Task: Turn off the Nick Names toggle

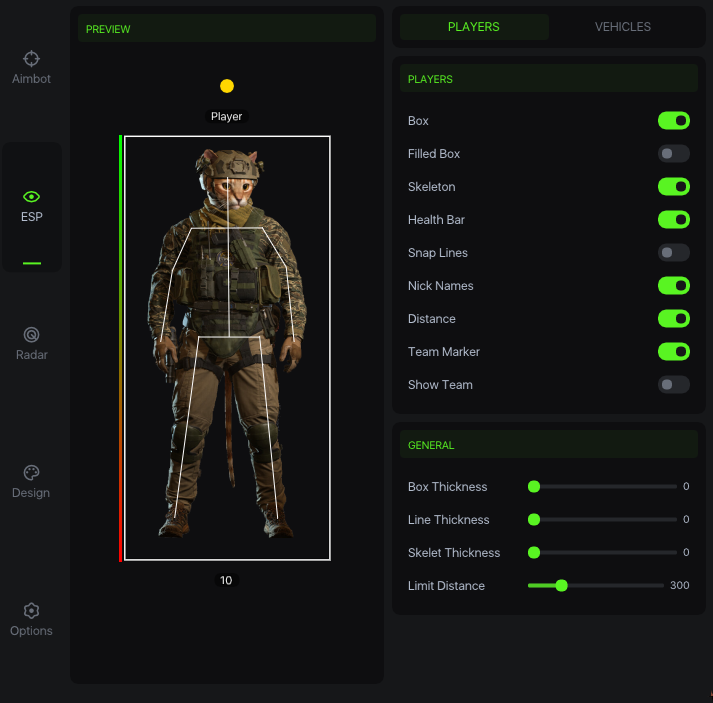Action: click(x=673, y=286)
